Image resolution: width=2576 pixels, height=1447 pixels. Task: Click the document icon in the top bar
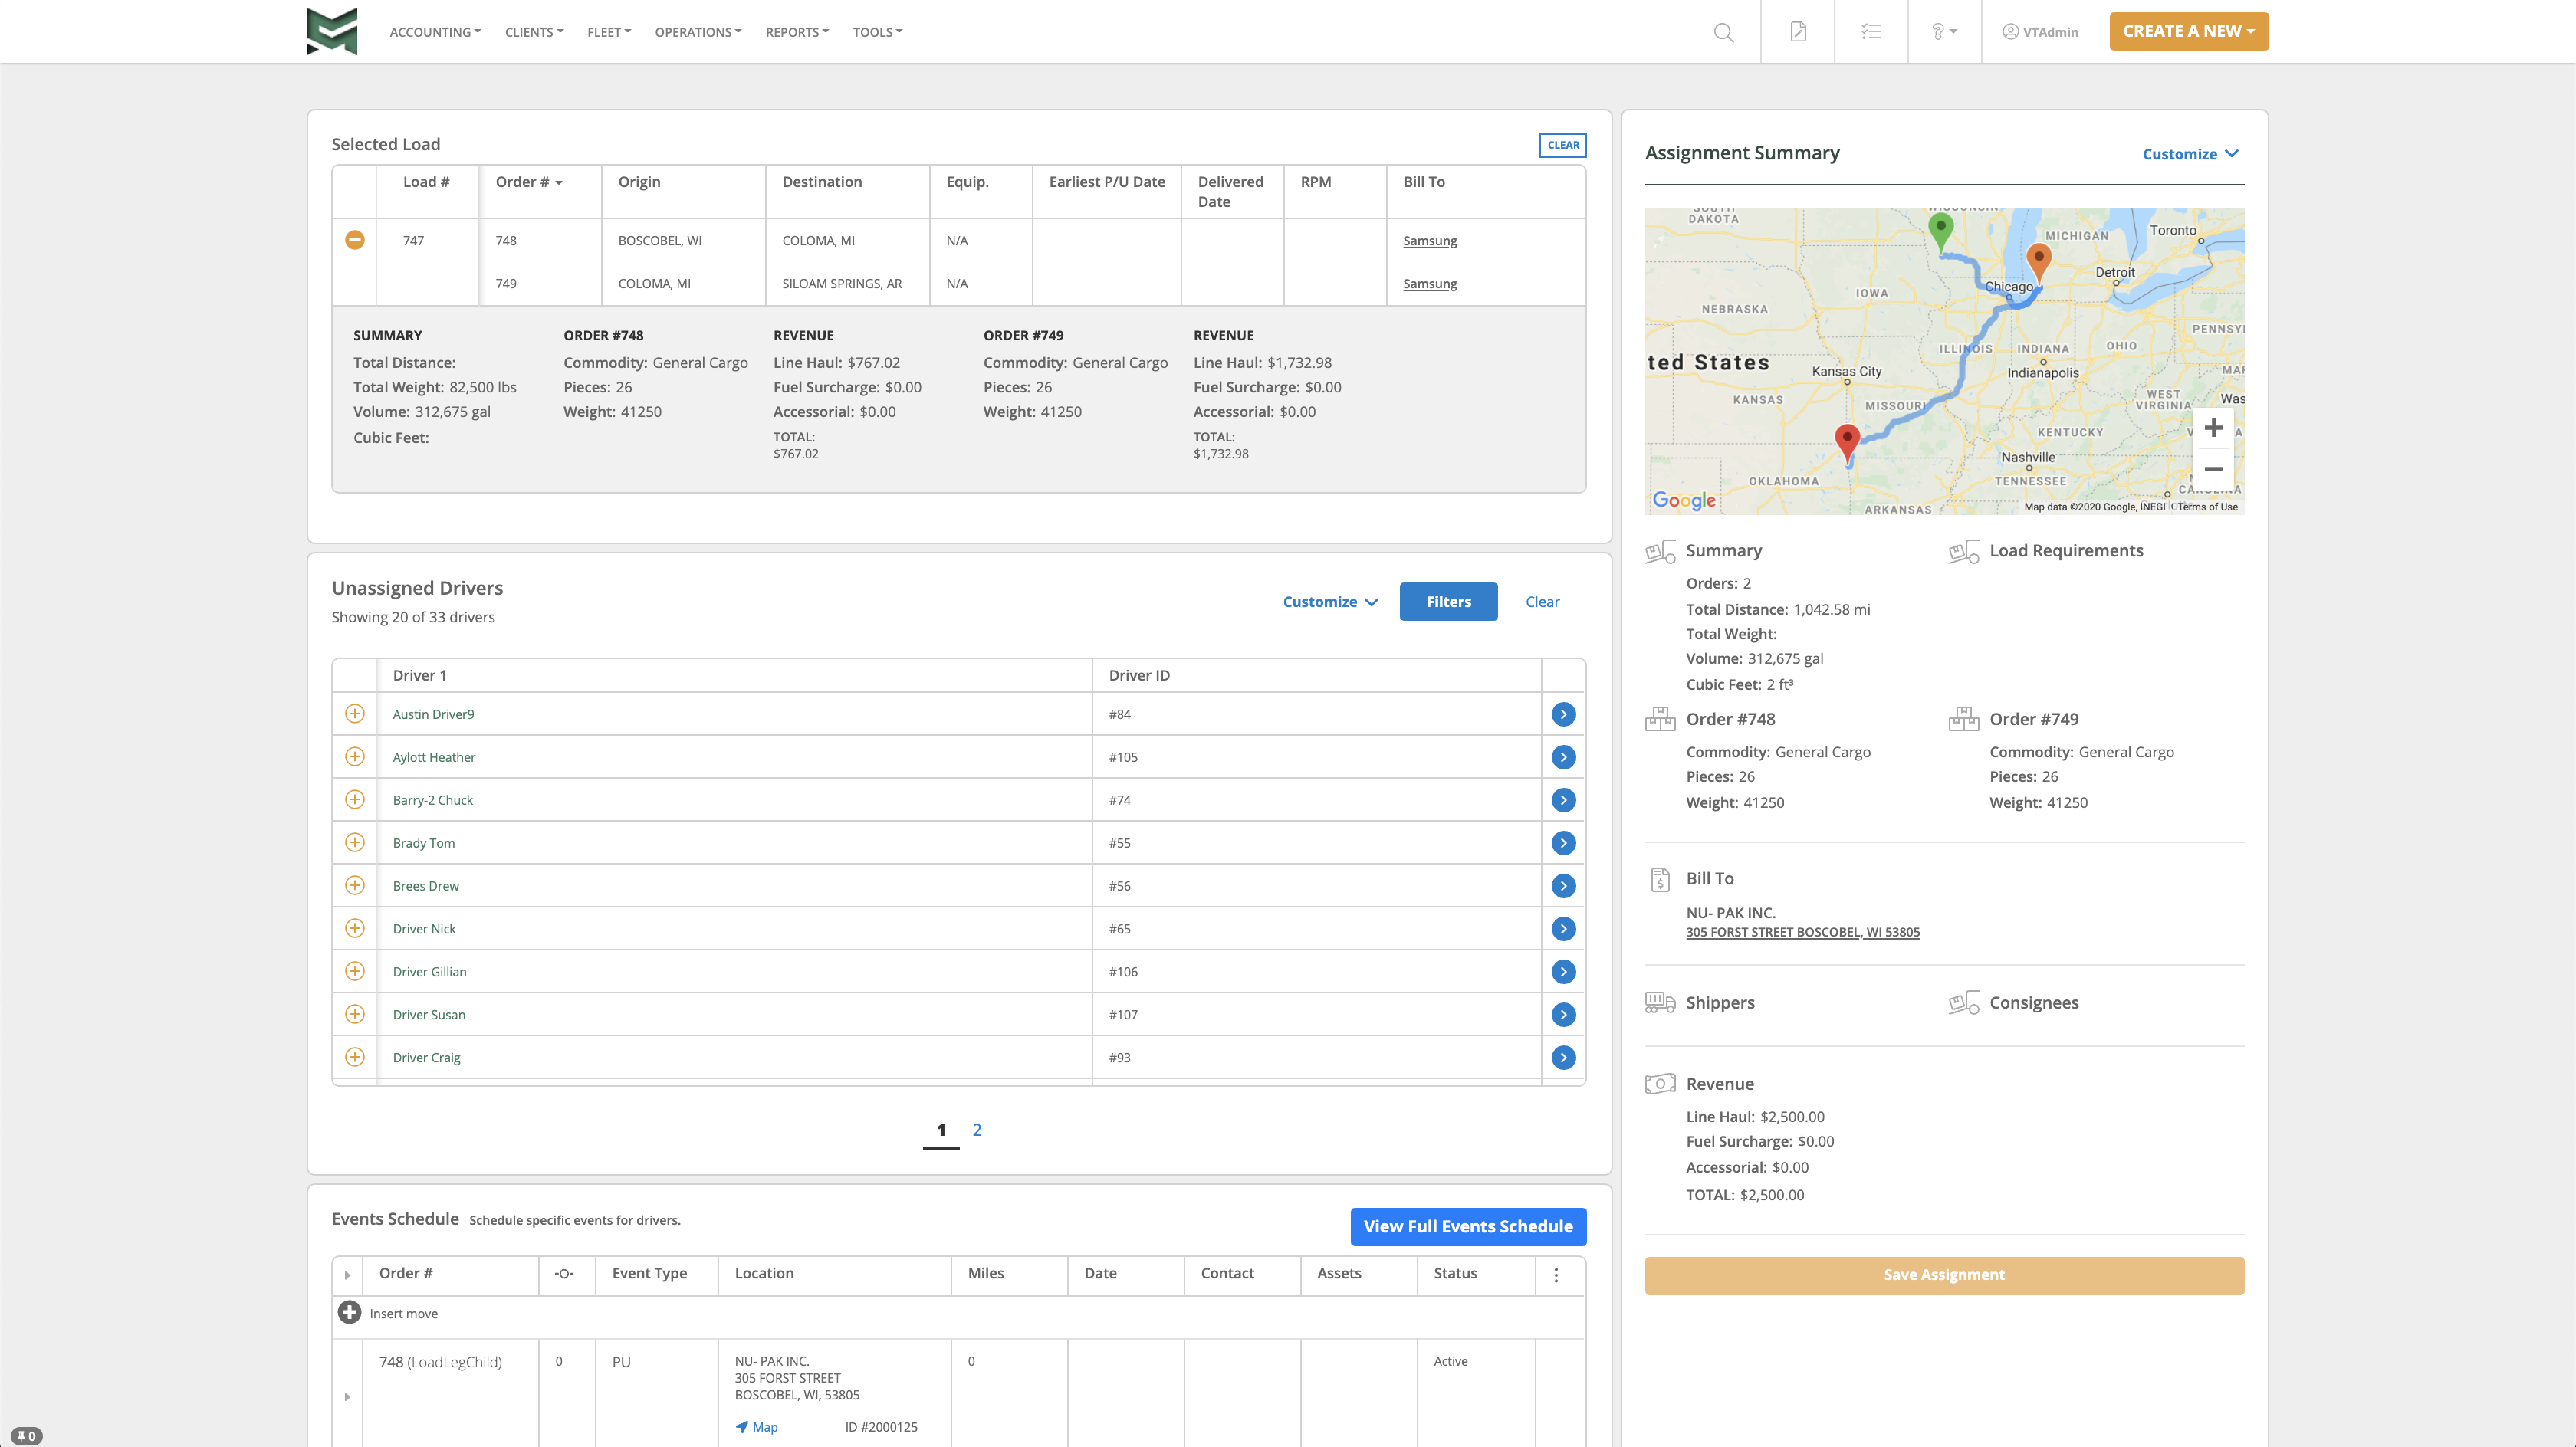point(1797,31)
